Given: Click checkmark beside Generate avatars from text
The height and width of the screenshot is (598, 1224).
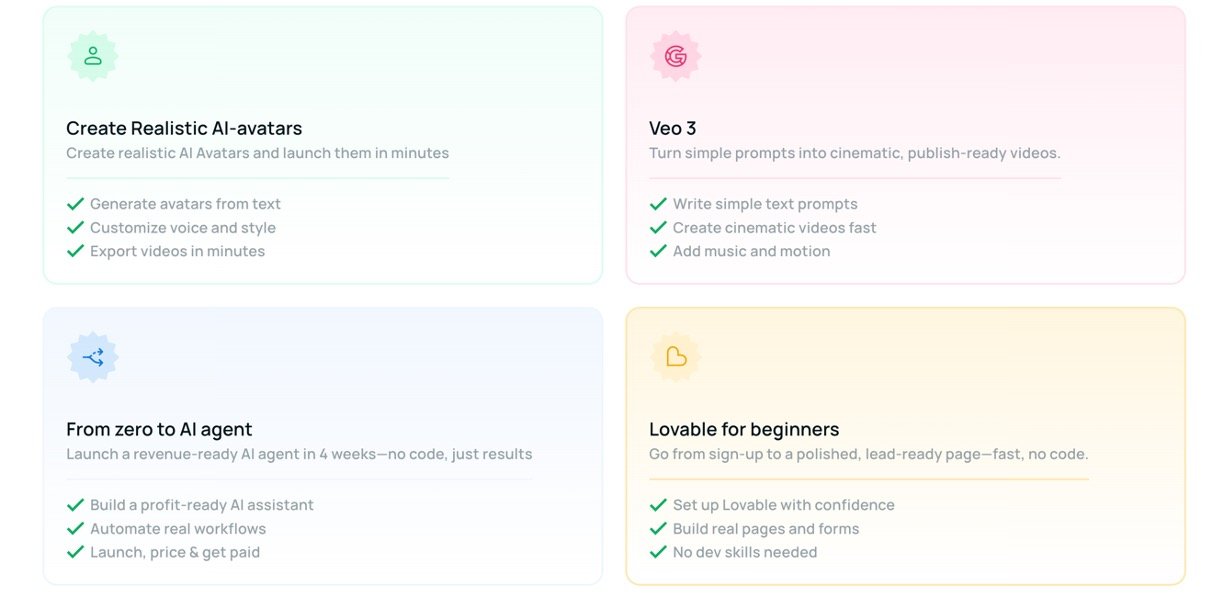Looking at the screenshot, I should pyautogui.click(x=75, y=204).
